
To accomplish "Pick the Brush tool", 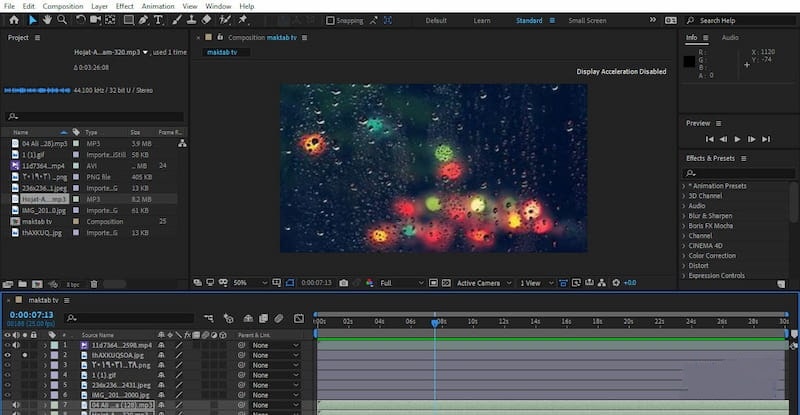I will click(176, 19).
